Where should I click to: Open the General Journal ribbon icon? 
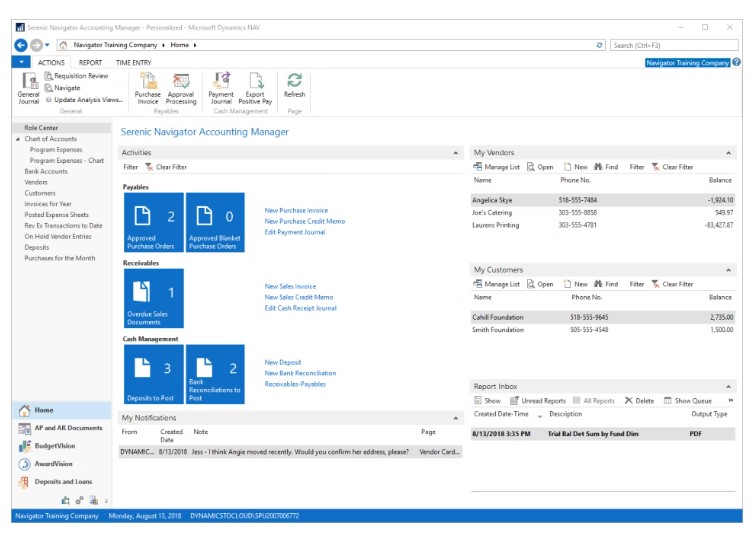28,86
